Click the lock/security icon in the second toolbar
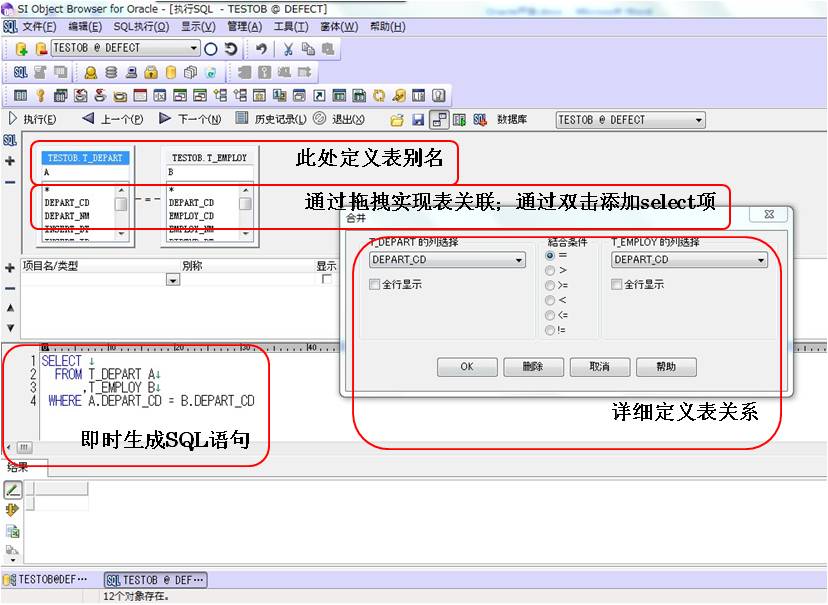Viewport: 828px width, 605px height. click(x=152, y=71)
